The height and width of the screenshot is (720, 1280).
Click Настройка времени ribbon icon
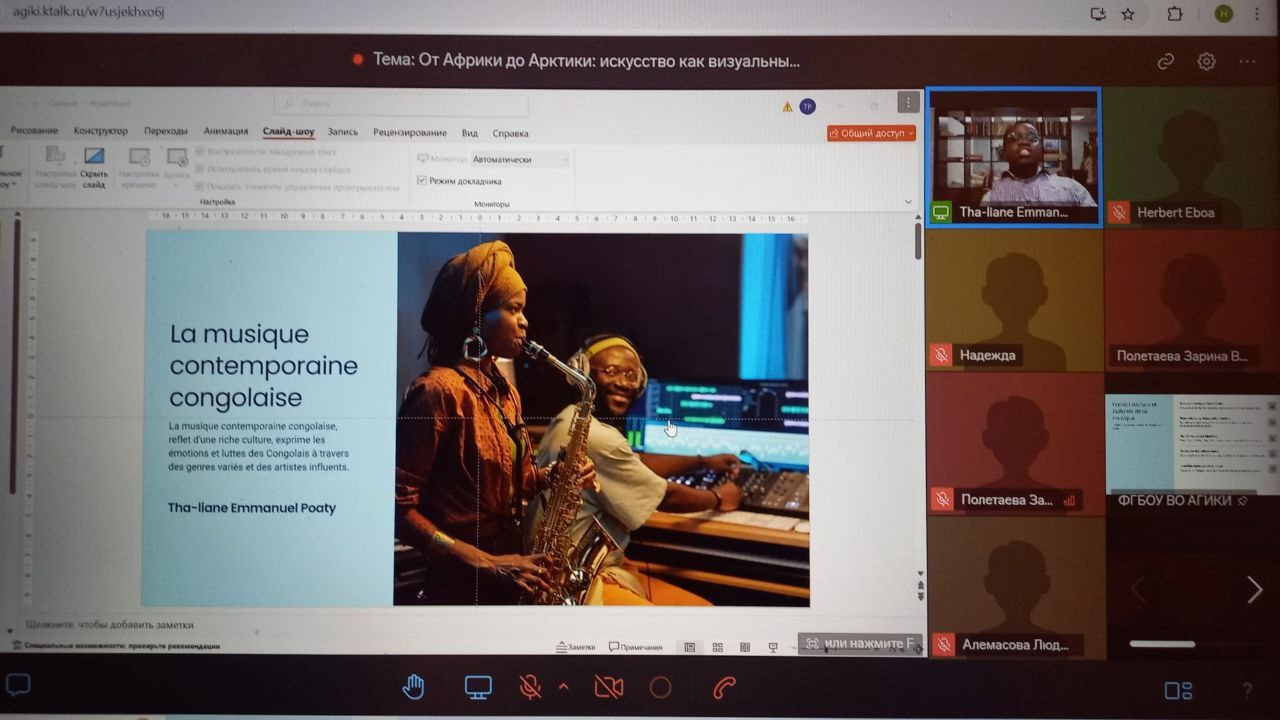[139, 167]
